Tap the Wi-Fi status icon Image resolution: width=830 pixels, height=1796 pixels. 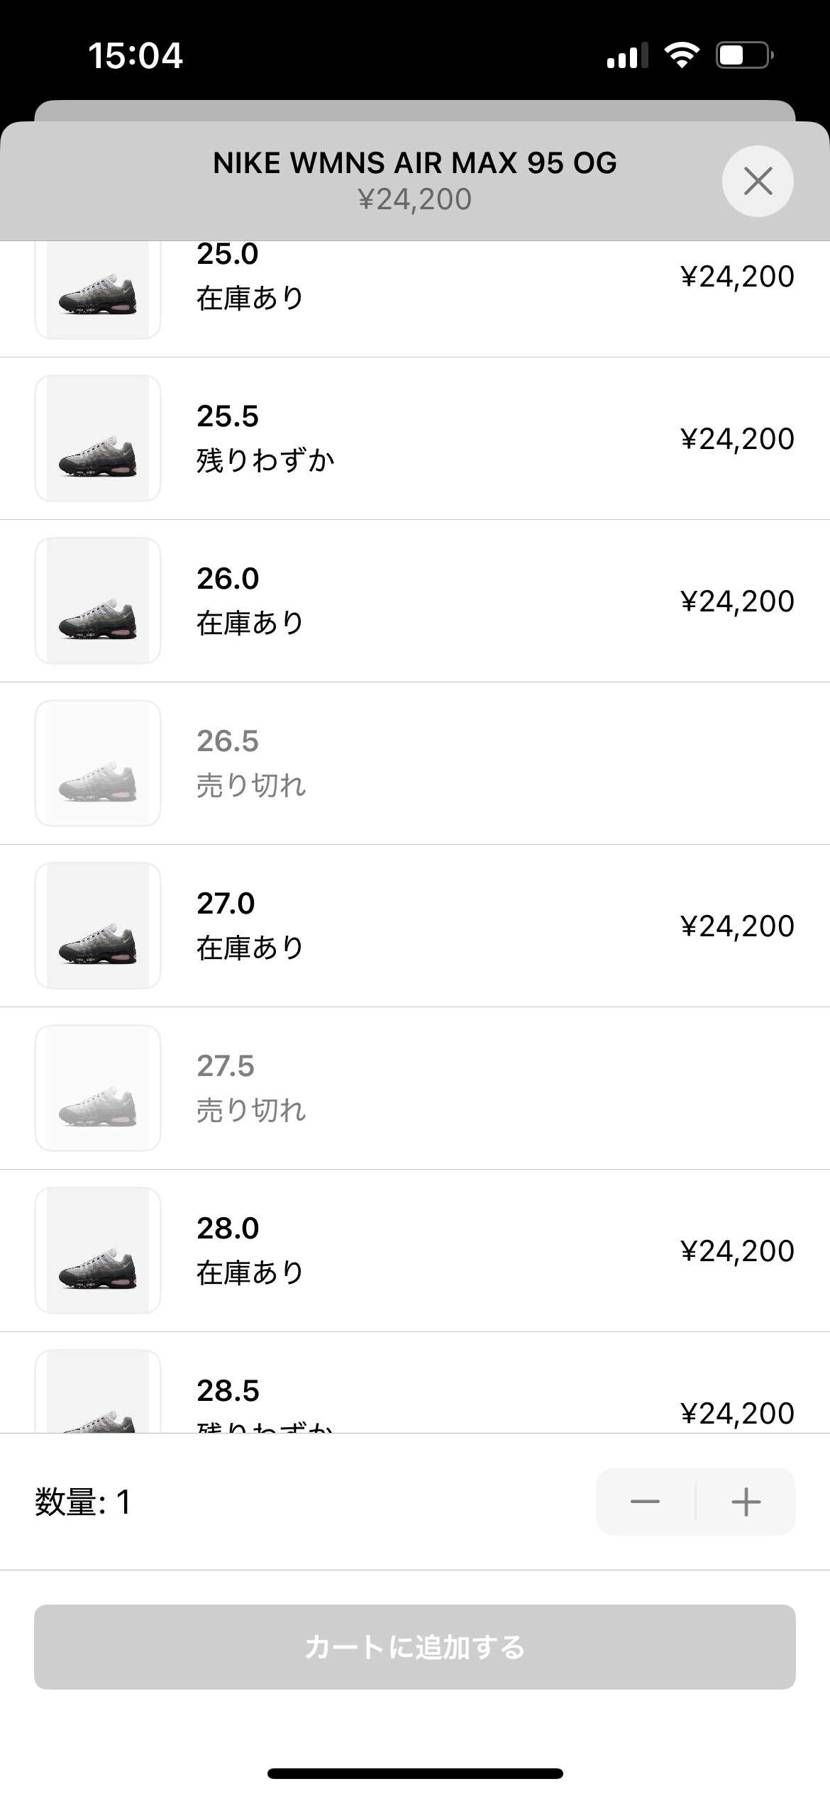click(682, 55)
